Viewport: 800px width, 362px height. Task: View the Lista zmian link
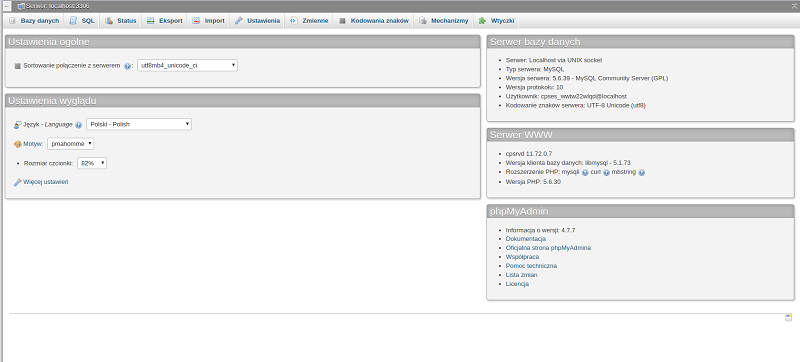pyautogui.click(x=521, y=275)
